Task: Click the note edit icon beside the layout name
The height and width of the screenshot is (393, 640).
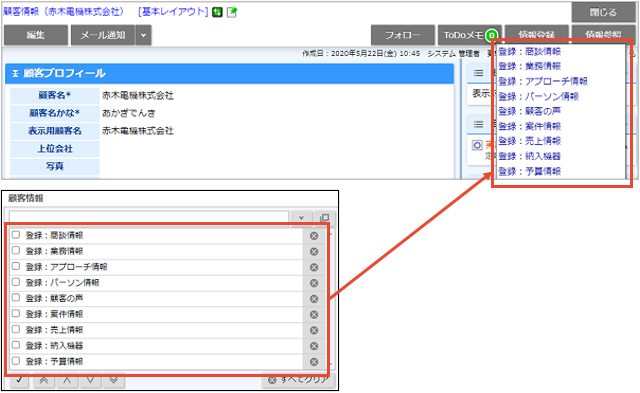Action: (232, 12)
